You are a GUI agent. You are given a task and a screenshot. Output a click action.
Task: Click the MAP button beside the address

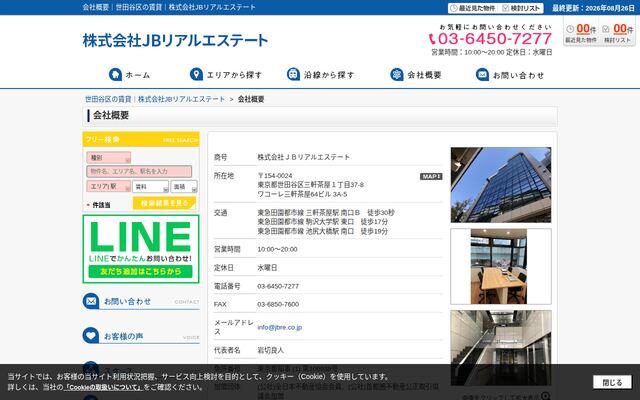coord(431,176)
